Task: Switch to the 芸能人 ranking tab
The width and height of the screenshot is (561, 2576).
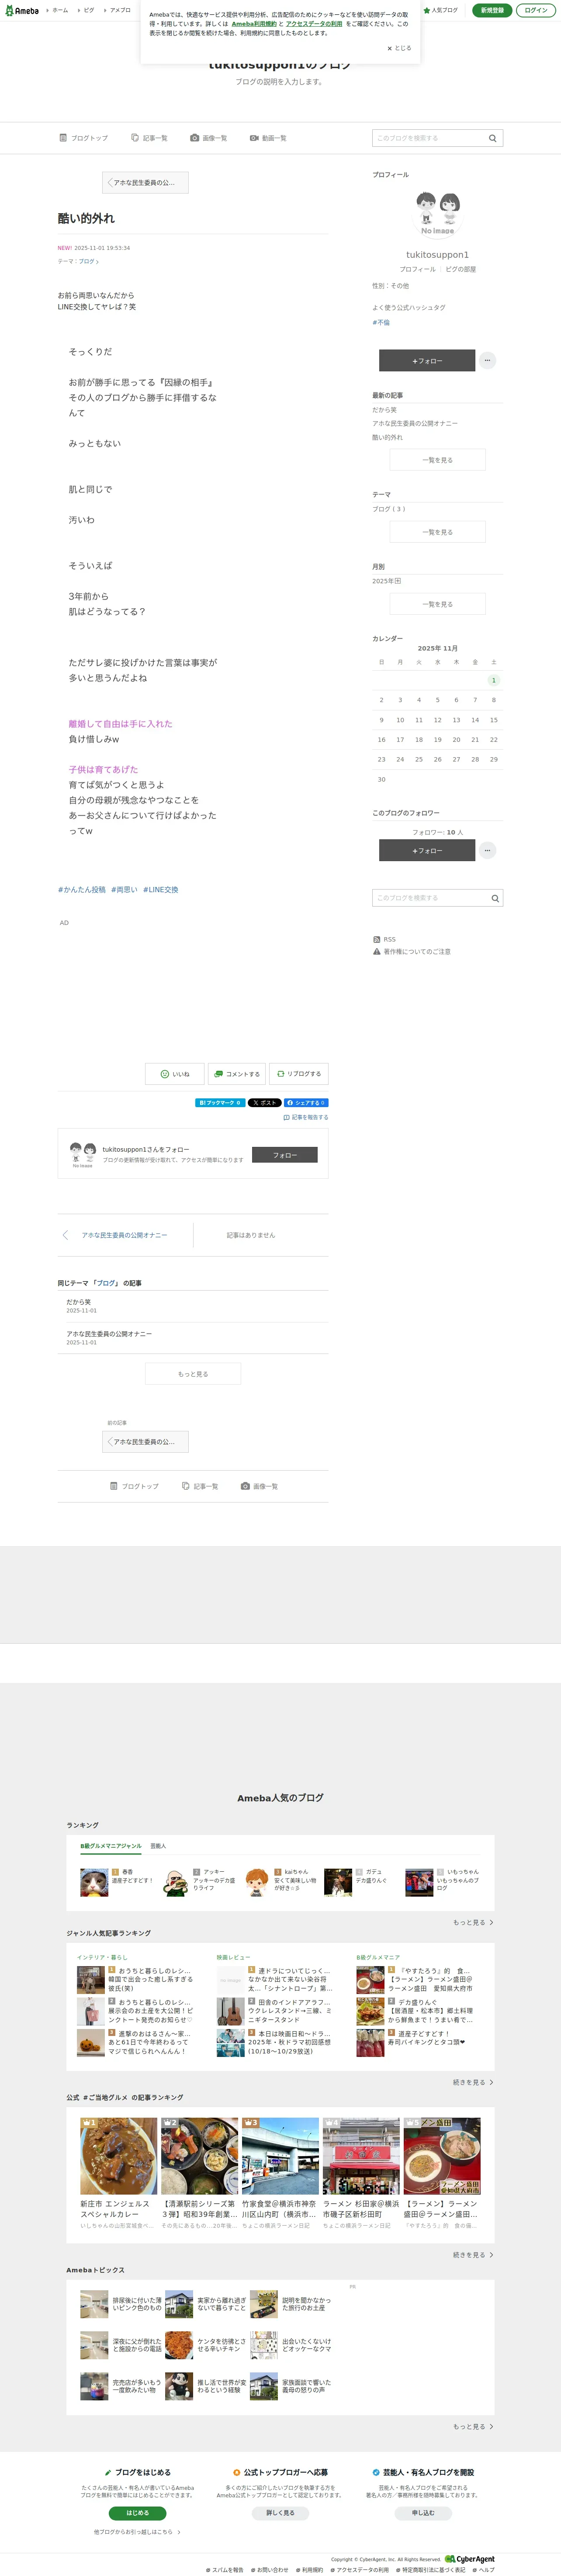Action: (158, 1846)
